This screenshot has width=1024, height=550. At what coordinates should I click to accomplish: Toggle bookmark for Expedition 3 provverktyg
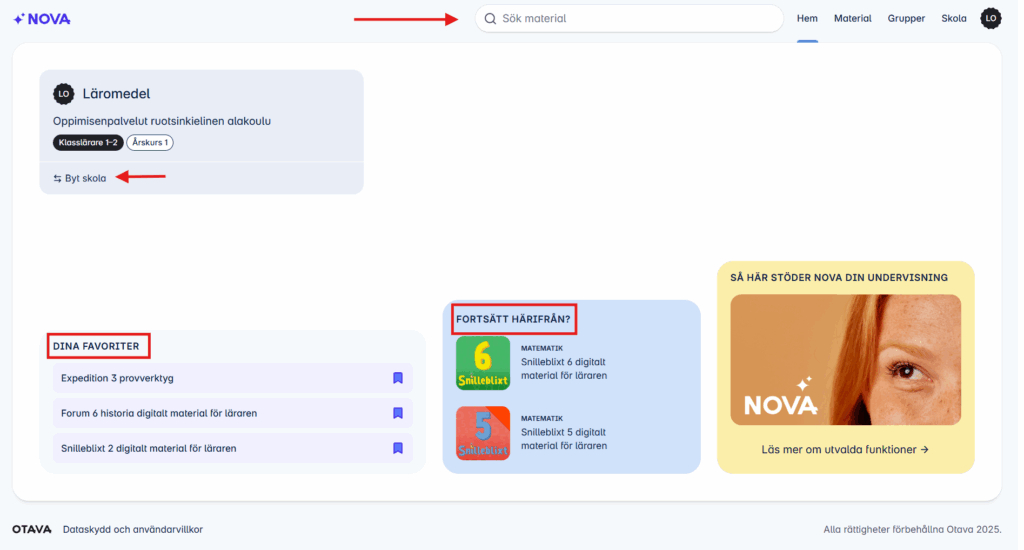pyautogui.click(x=398, y=378)
